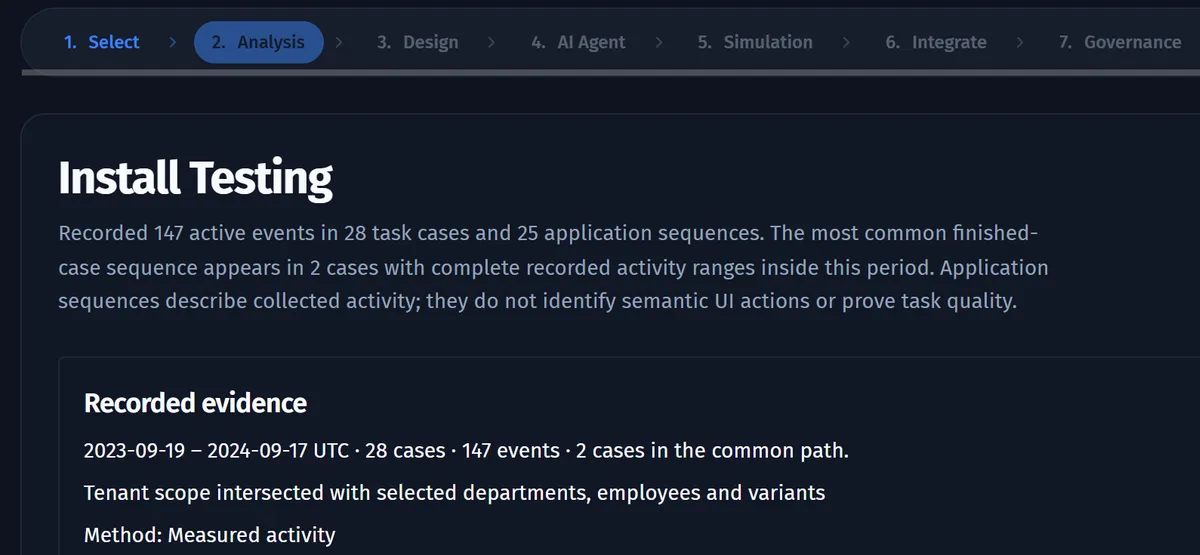
Task: Click the Install Testing heading
Action: tap(195, 178)
